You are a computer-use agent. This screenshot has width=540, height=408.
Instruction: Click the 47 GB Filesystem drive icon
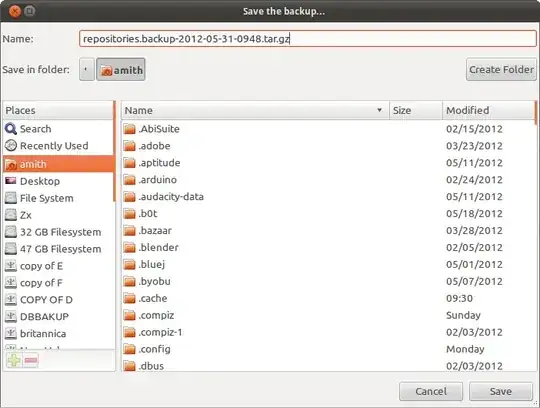coord(11,249)
